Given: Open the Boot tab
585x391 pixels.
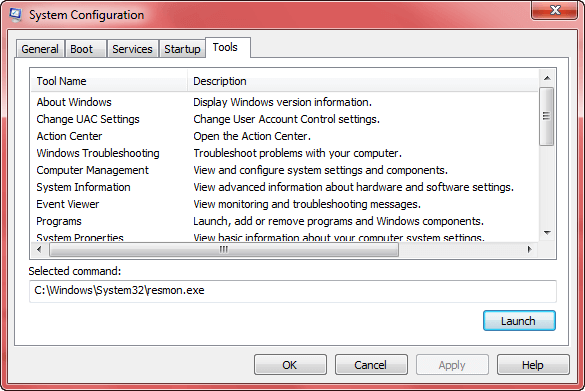Looking at the screenshot, I should click(x=85, y=49).
